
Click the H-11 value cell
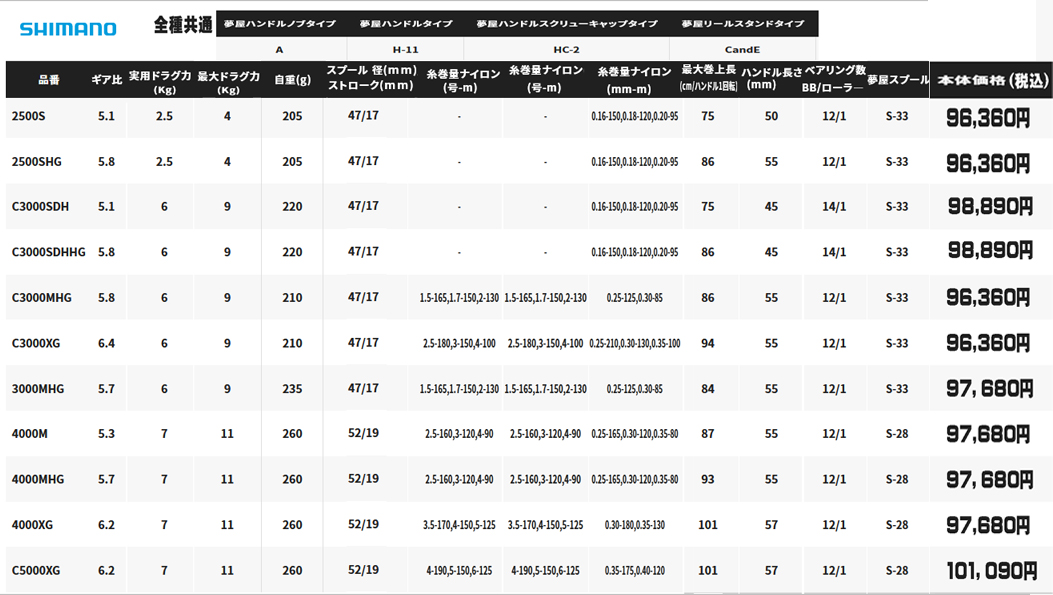point(405,48)
